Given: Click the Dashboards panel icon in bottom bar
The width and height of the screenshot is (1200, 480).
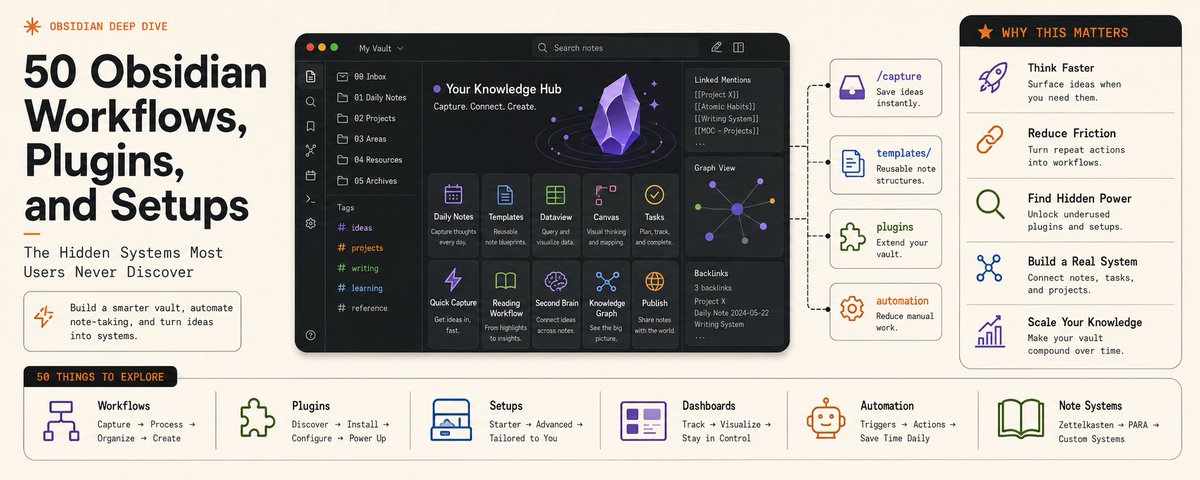Looking at the screenshot, I should click(643, 421).
